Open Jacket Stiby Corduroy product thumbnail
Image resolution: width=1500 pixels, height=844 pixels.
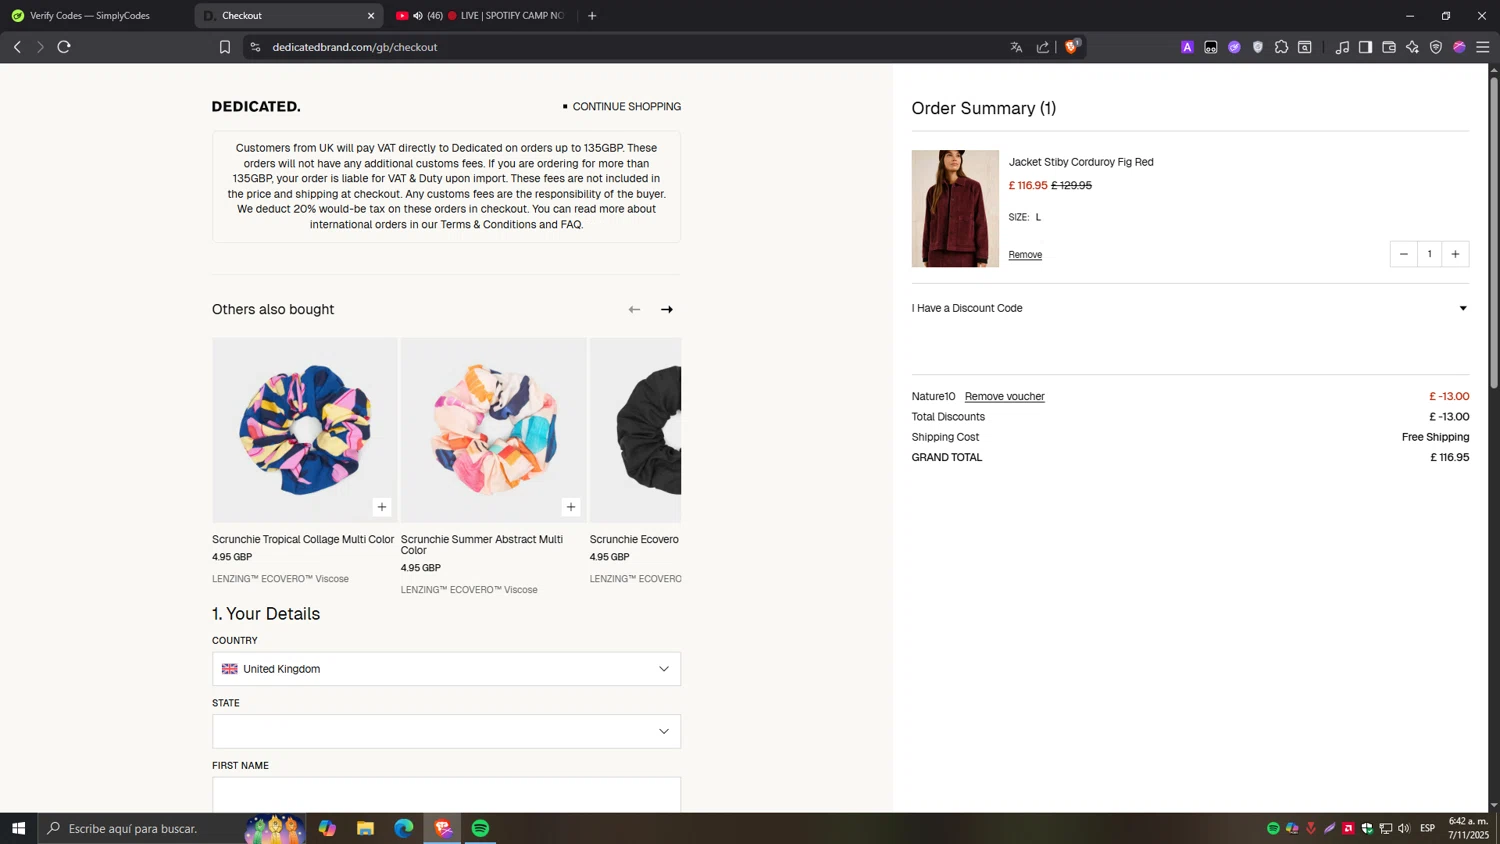coord(955,209)
